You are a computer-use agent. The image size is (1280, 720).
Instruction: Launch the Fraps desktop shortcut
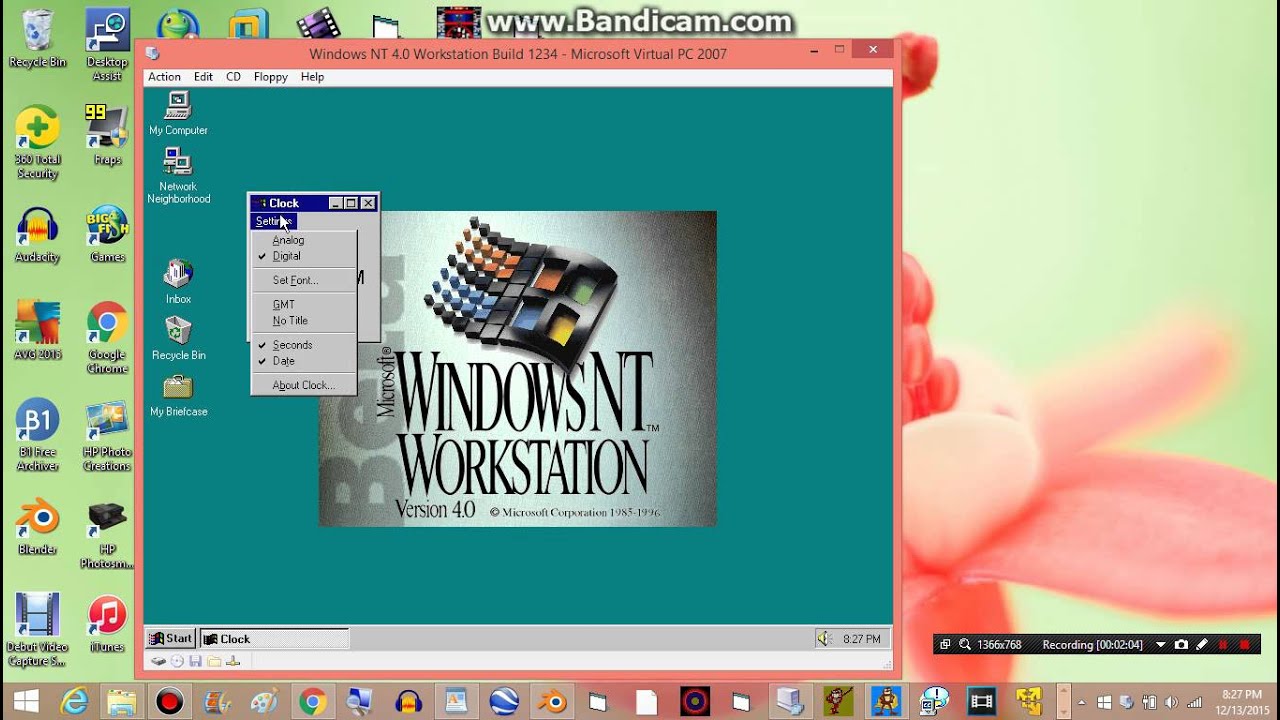[107, 135]
